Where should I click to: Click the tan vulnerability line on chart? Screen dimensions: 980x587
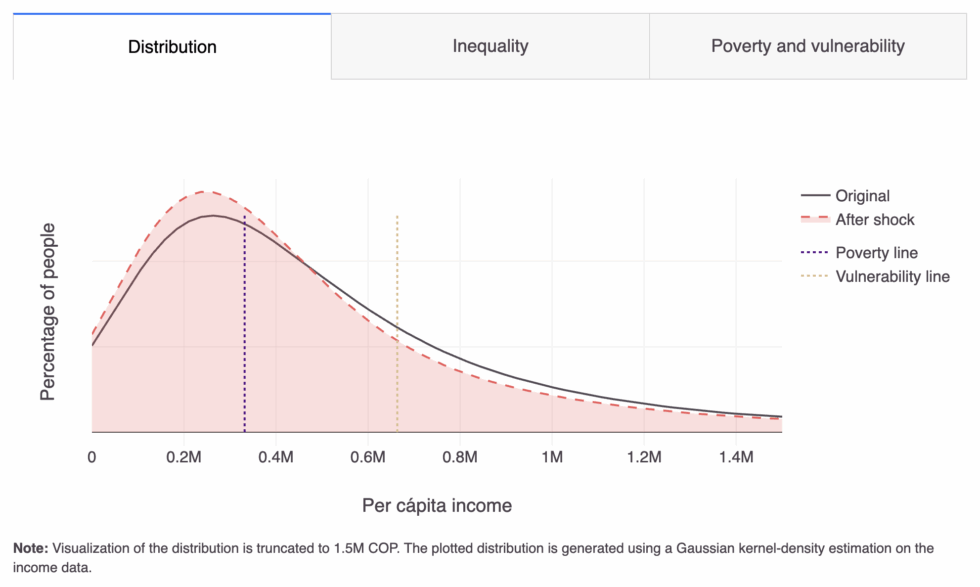[397, 324]
